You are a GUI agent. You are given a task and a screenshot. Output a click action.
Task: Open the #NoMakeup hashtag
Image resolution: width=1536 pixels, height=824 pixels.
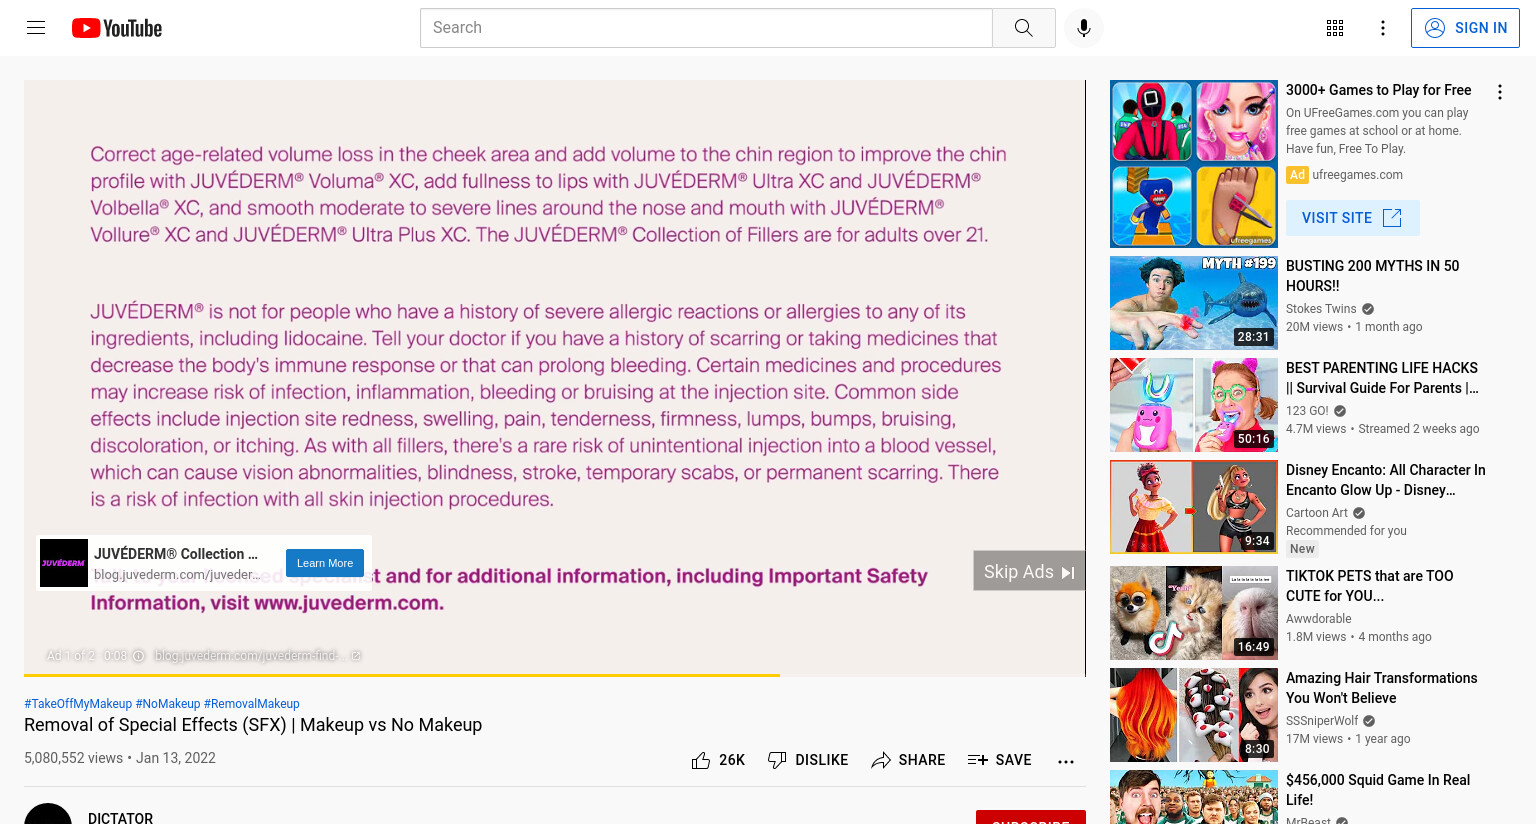pyautogui.click(x=168, y=704)
